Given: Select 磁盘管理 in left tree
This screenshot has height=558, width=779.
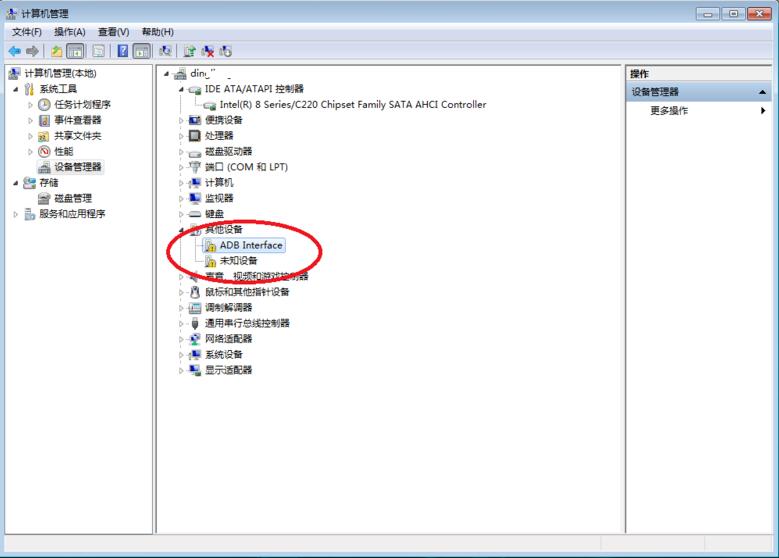Looking at the screenshot, I should tap(73, 198).
